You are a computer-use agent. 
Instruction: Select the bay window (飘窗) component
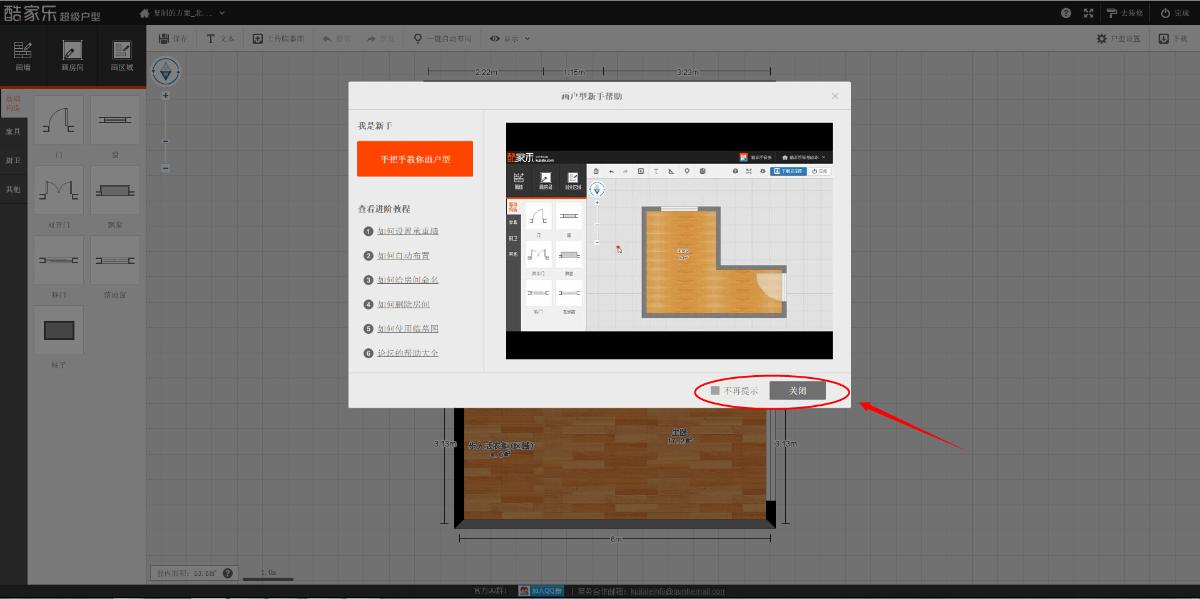point(115,190)
